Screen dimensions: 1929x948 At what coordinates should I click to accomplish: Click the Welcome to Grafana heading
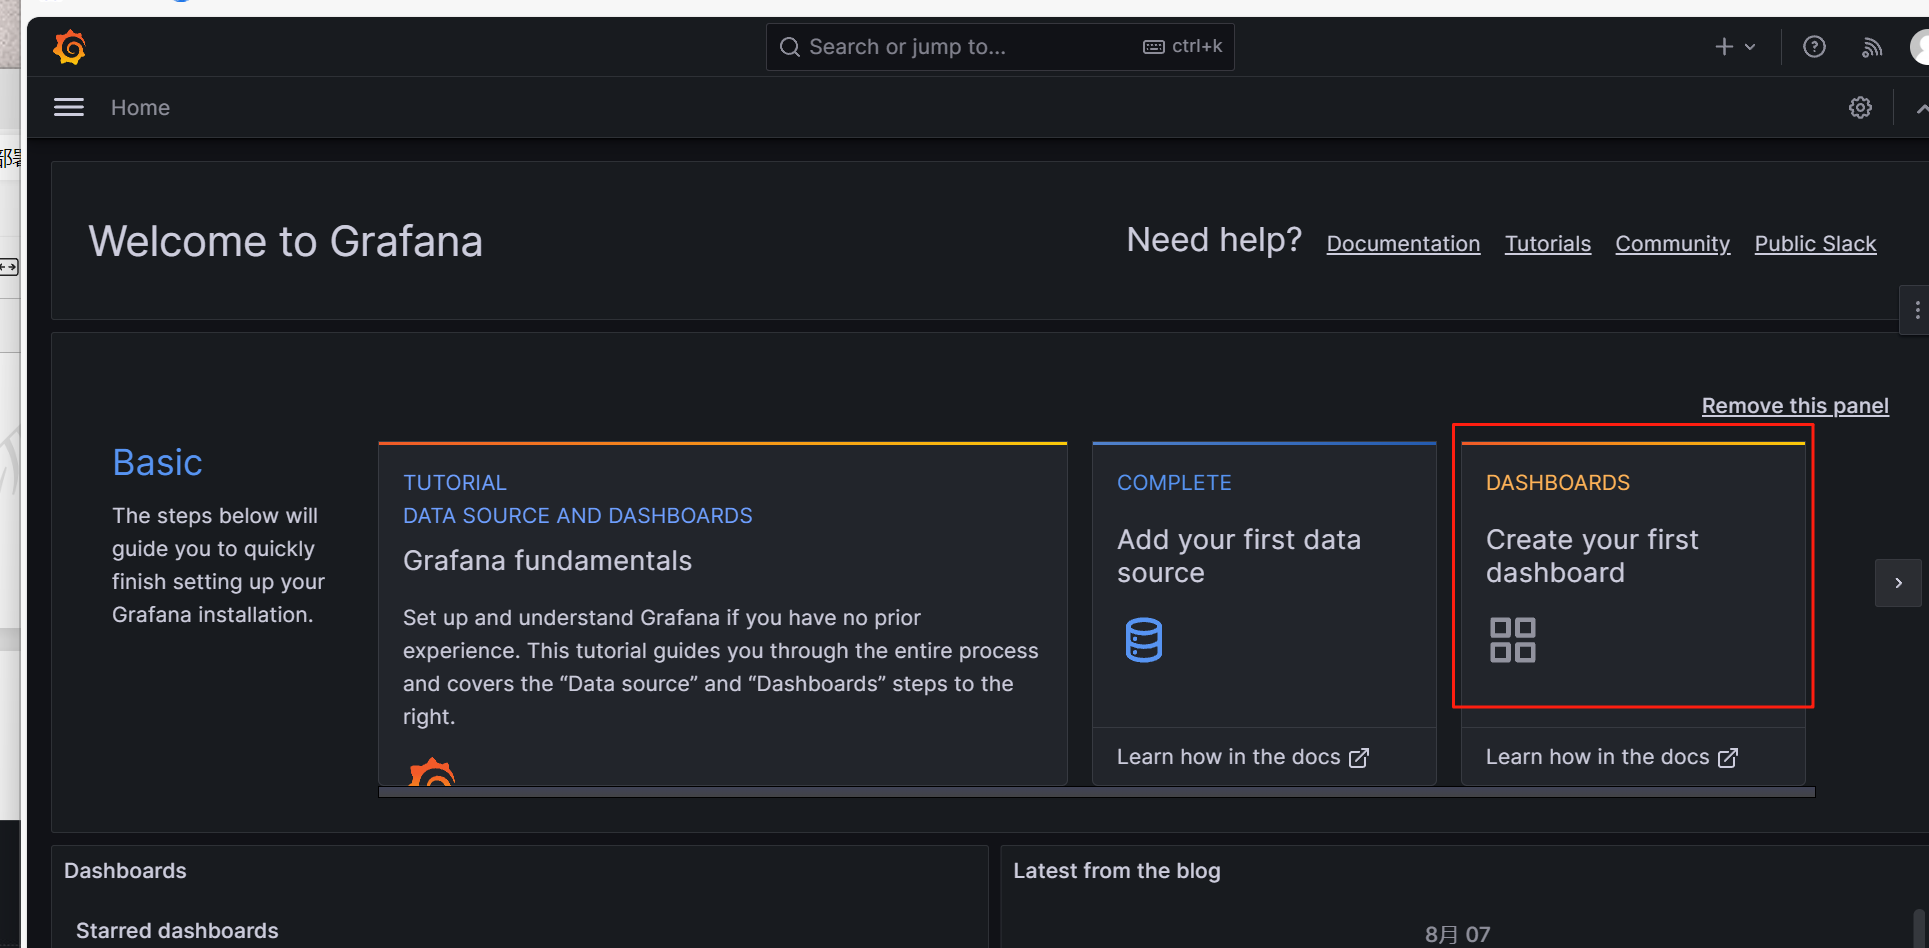tap(285, 241)
